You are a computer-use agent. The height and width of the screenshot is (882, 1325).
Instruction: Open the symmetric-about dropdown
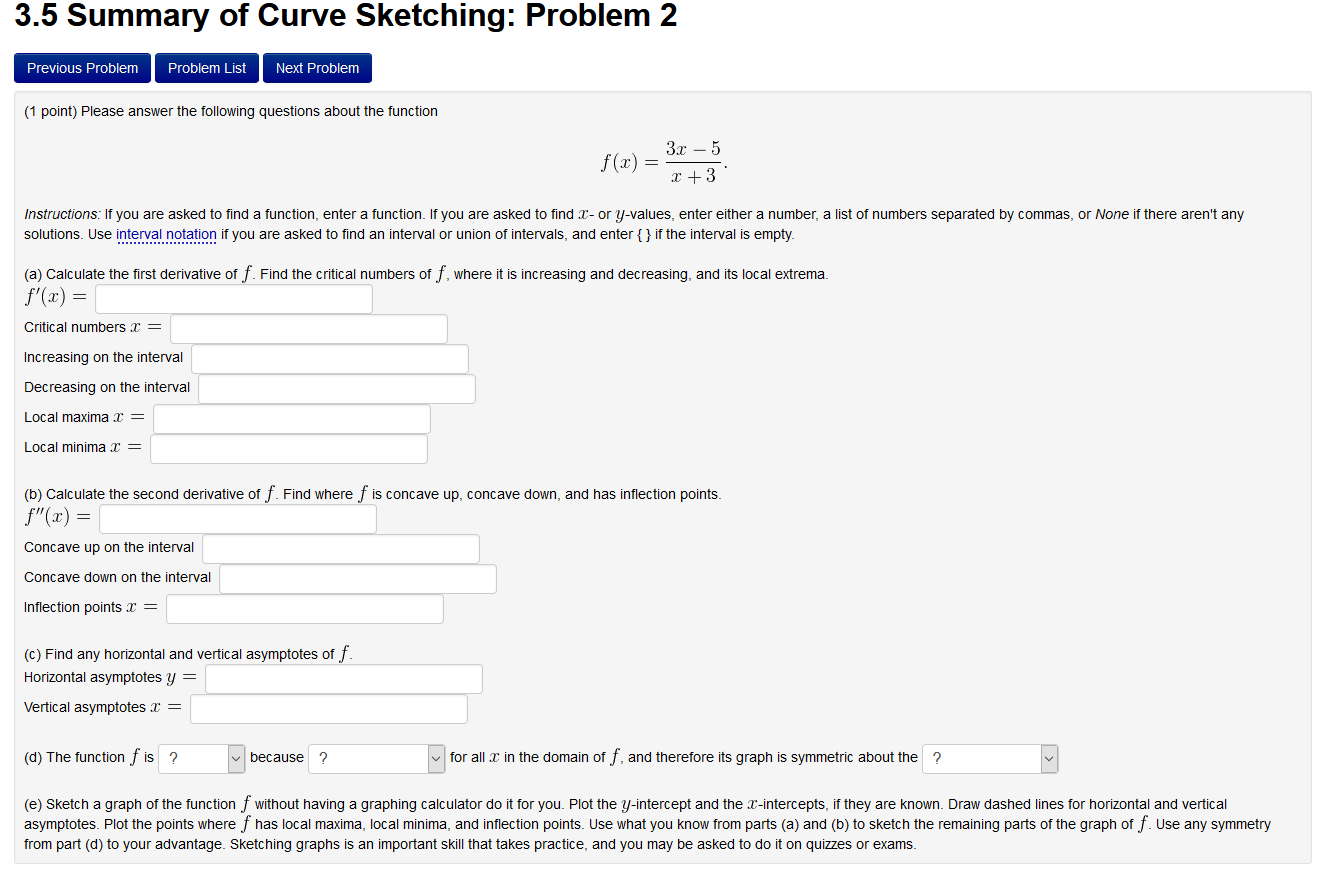click(990, 758)
